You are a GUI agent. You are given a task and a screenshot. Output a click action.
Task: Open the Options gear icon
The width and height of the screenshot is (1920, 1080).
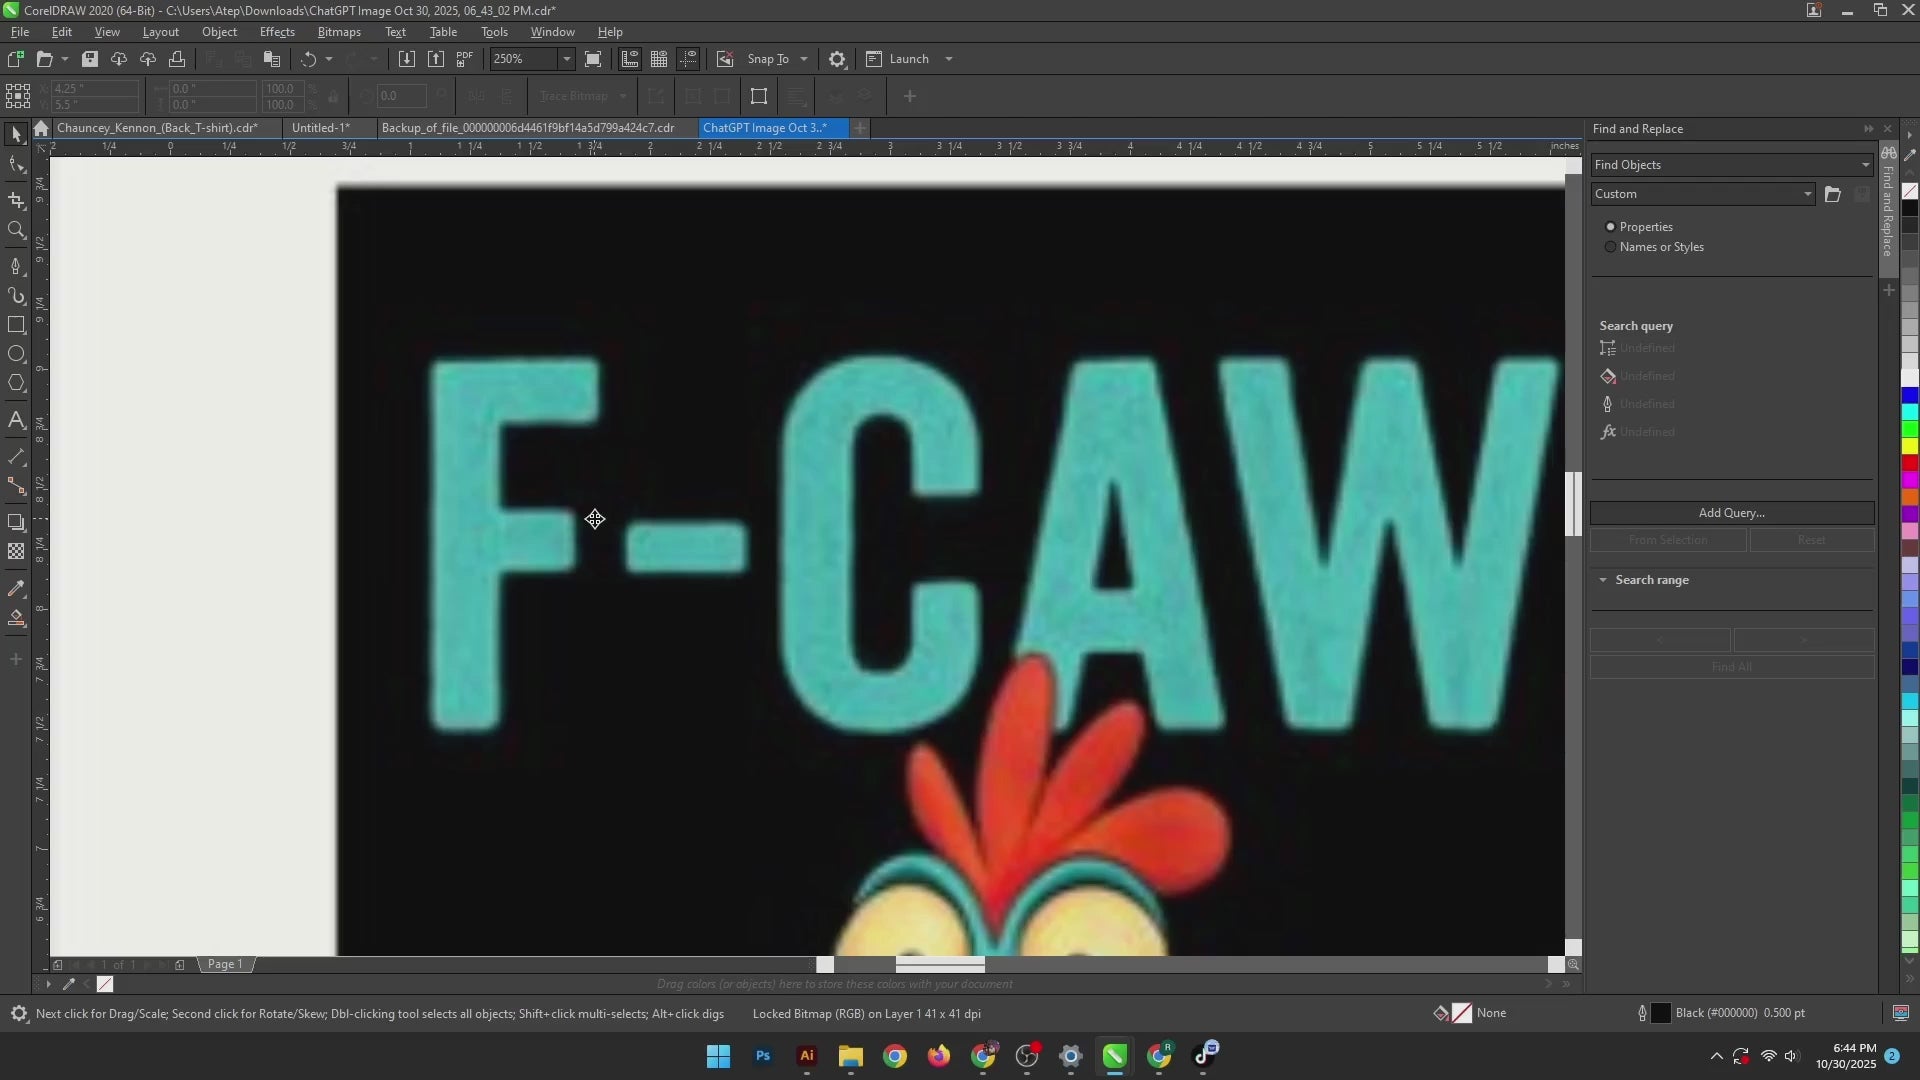pyautogui.click(x=837, y=59)
